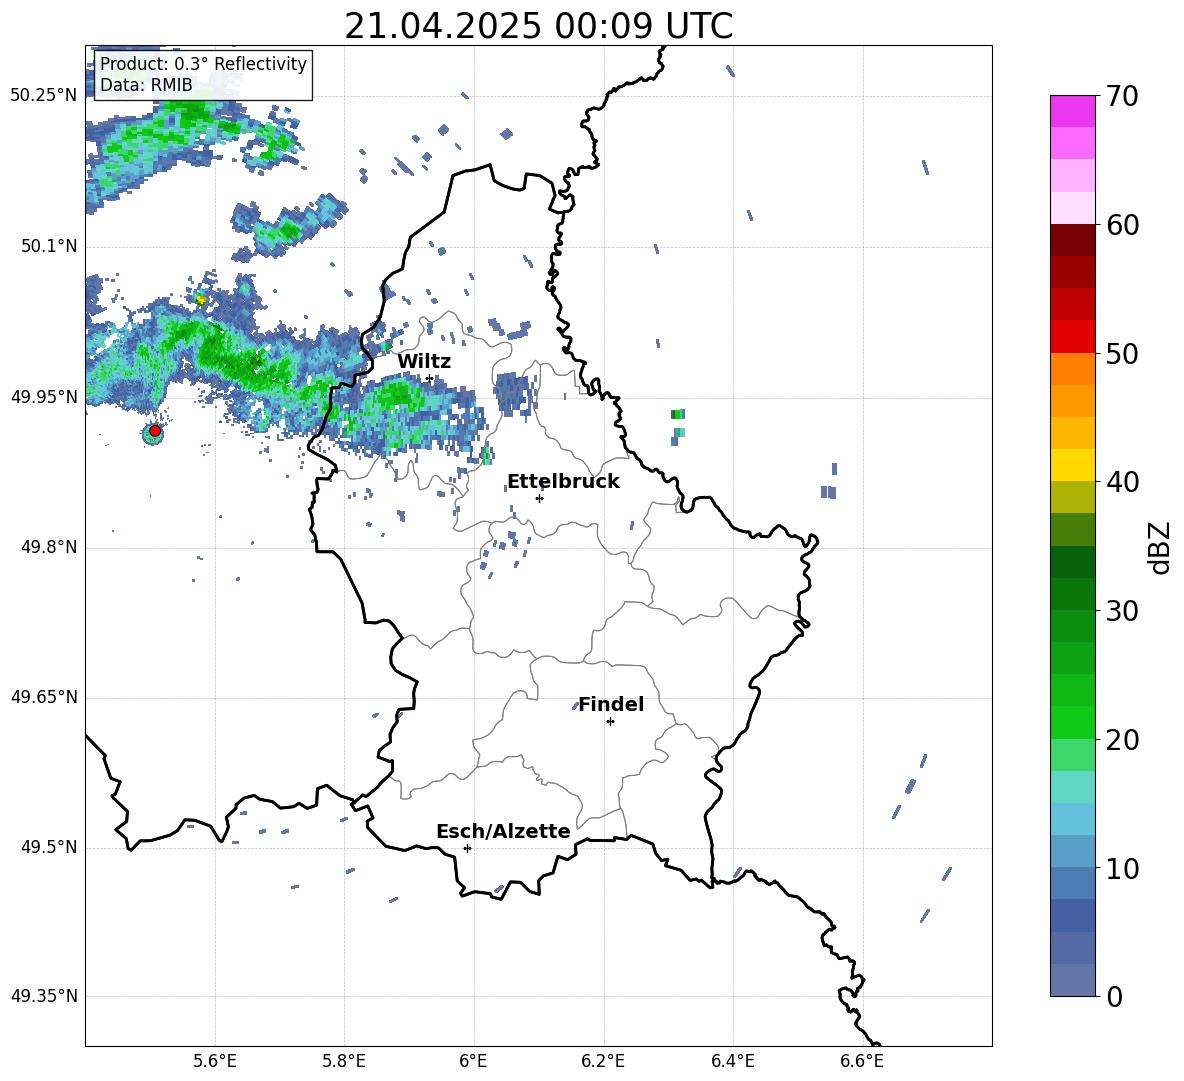Click the Esch/Alzette city label

(x=503, y=831)
